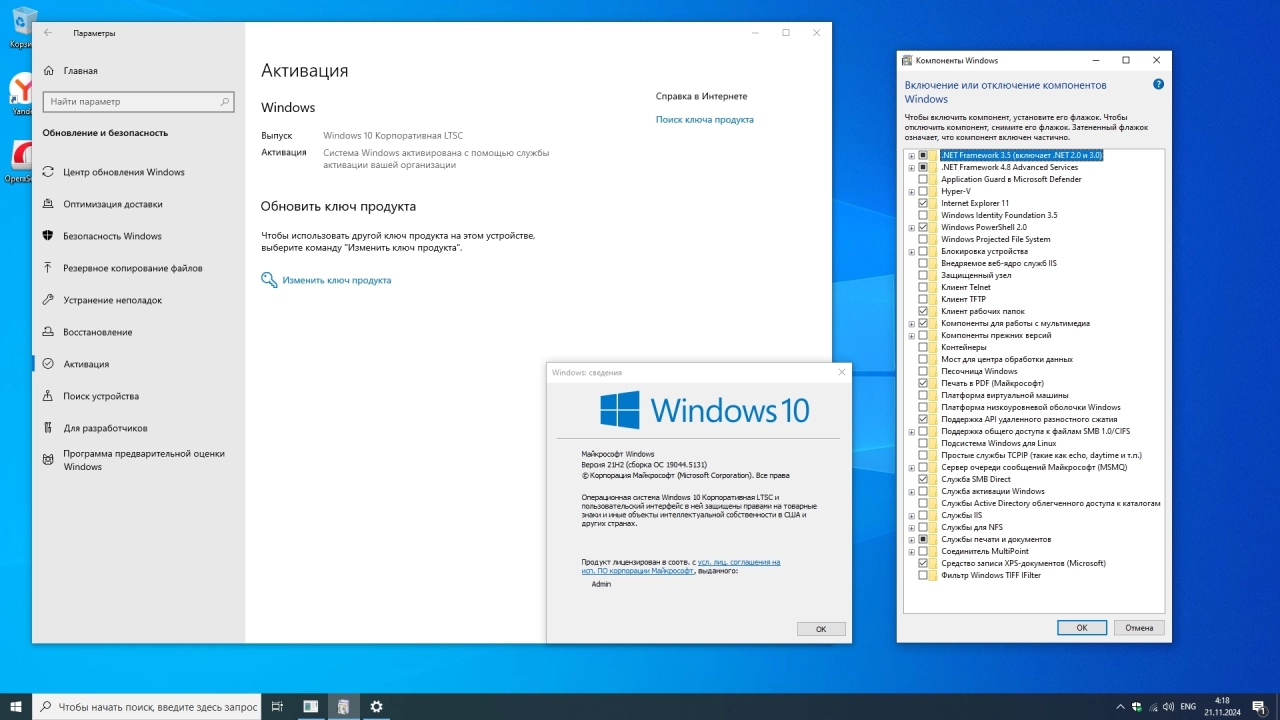Open the notification center icon
This screenshot has height=720, width=1280.
[1258, 706]
